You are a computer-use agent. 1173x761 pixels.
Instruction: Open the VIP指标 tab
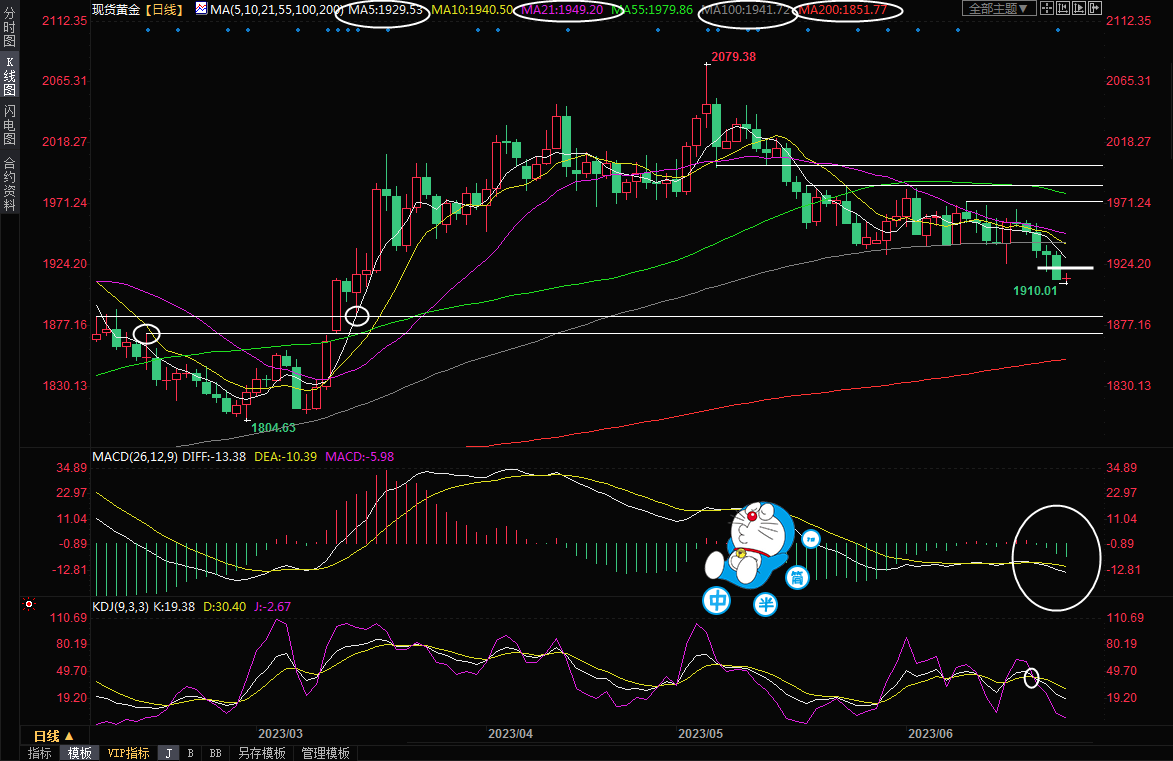(128, 753)
